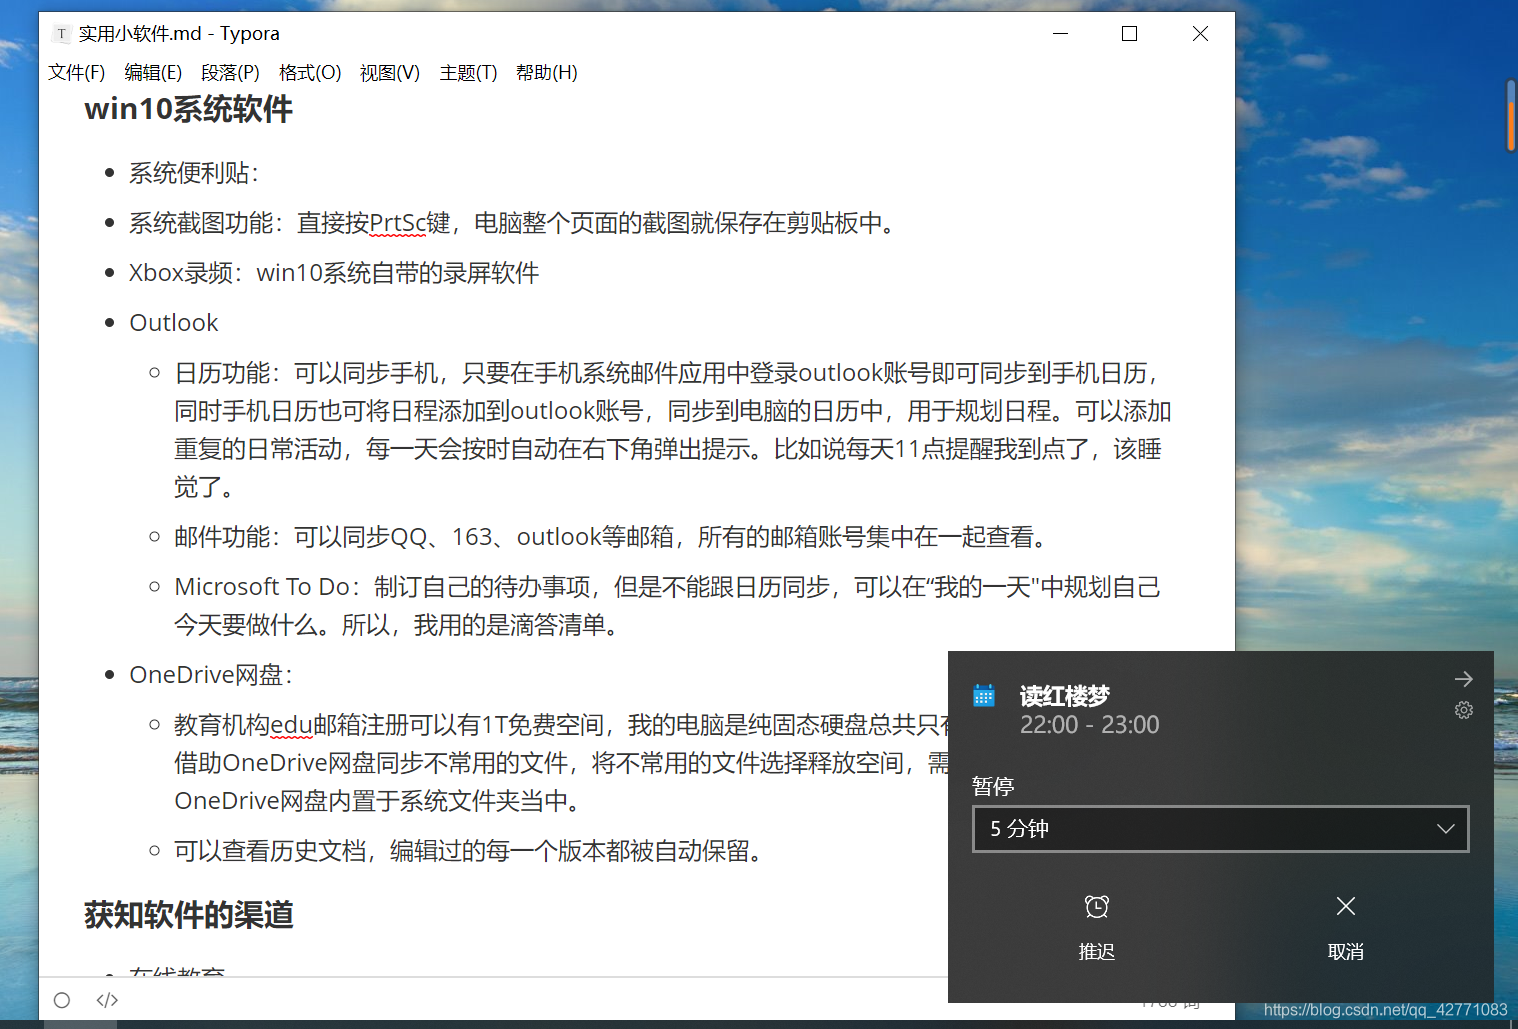Open the 段落(P) menu
The height and width of the screenshot is (1029, 1518).
point(230,73)
